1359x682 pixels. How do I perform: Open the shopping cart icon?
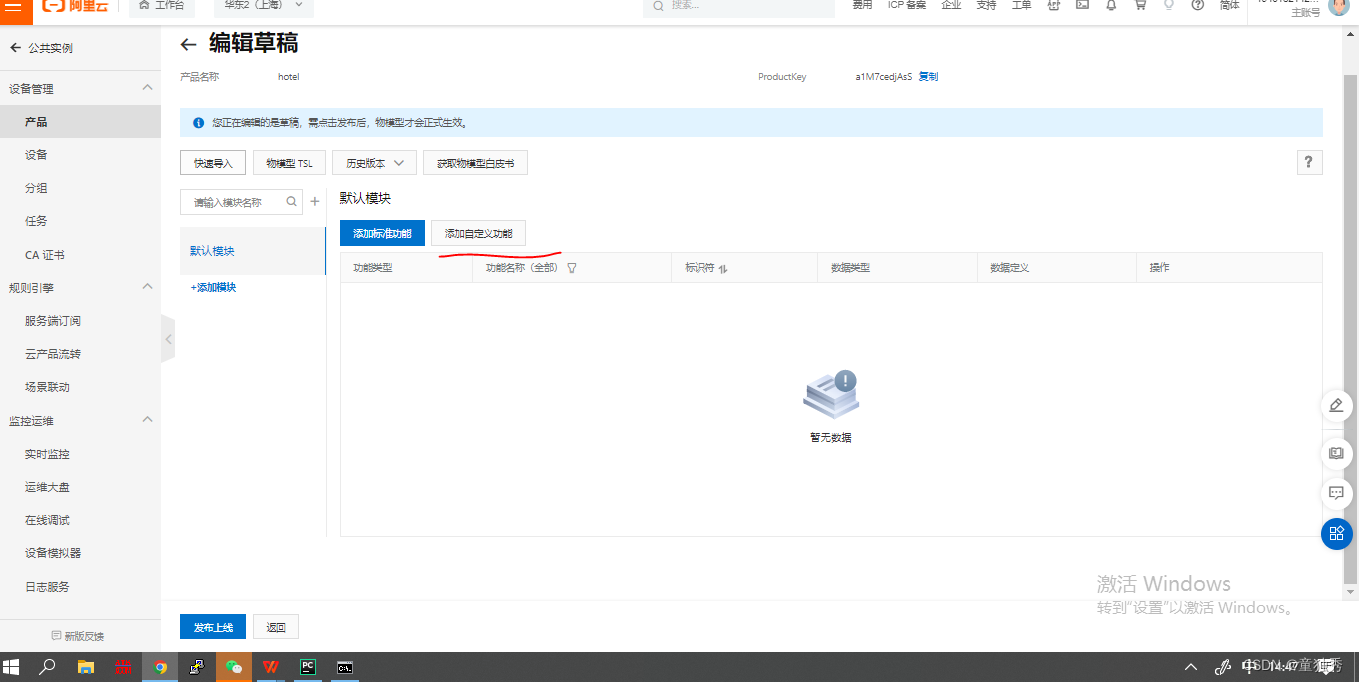(1140, 5)
